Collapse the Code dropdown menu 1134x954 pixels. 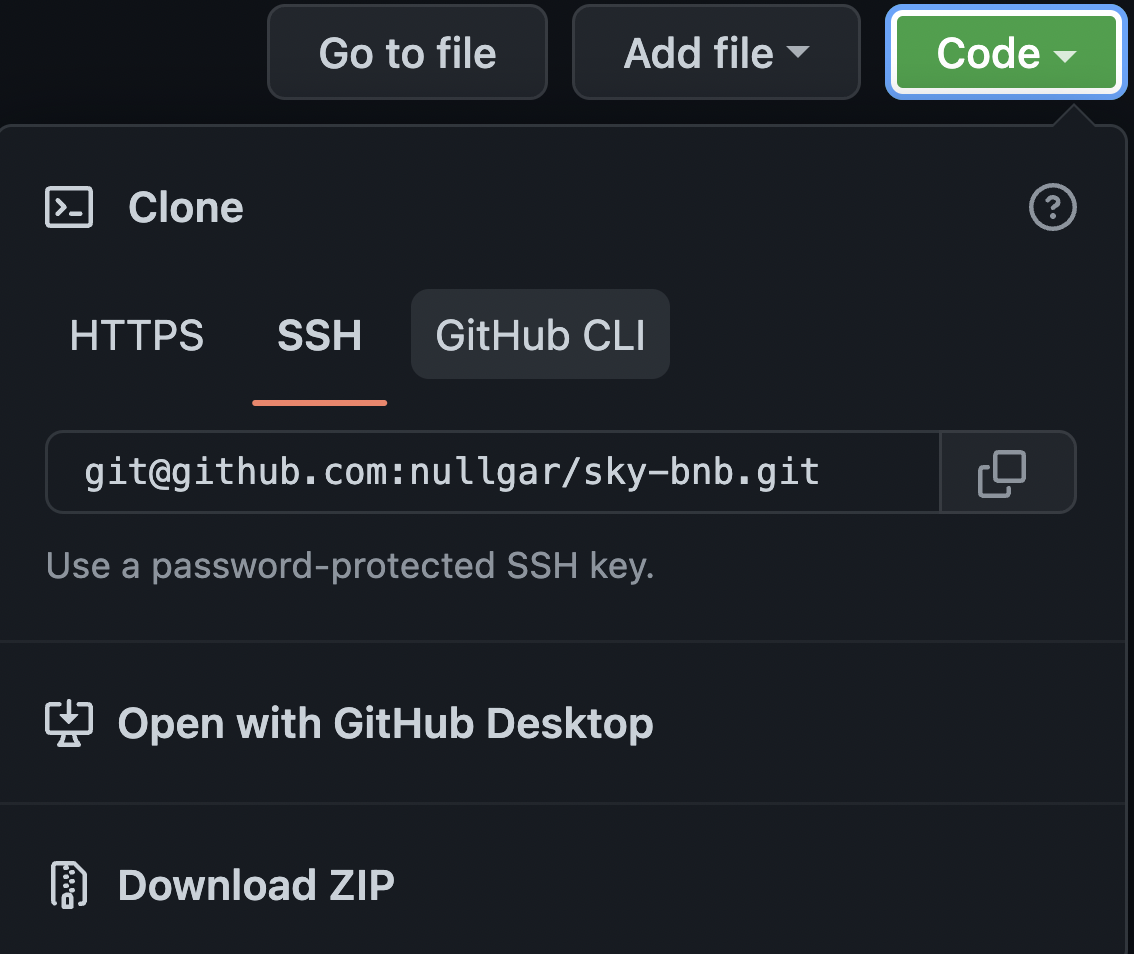pos(1004,52)
